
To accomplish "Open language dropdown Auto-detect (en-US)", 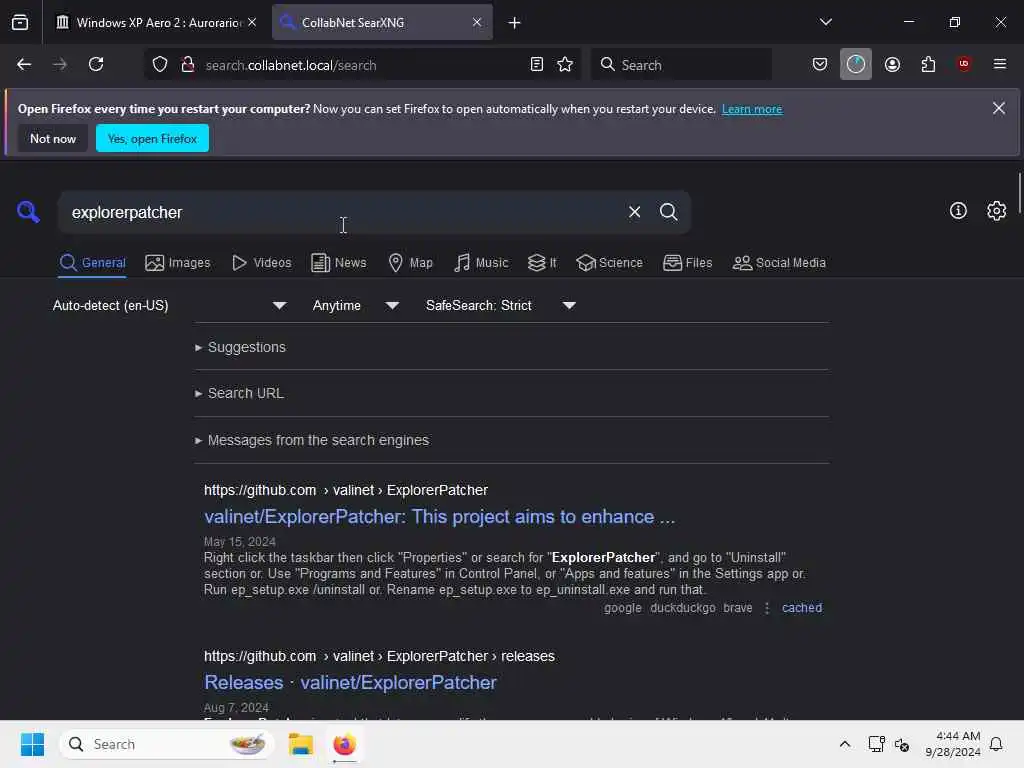I will click(169, 305).
